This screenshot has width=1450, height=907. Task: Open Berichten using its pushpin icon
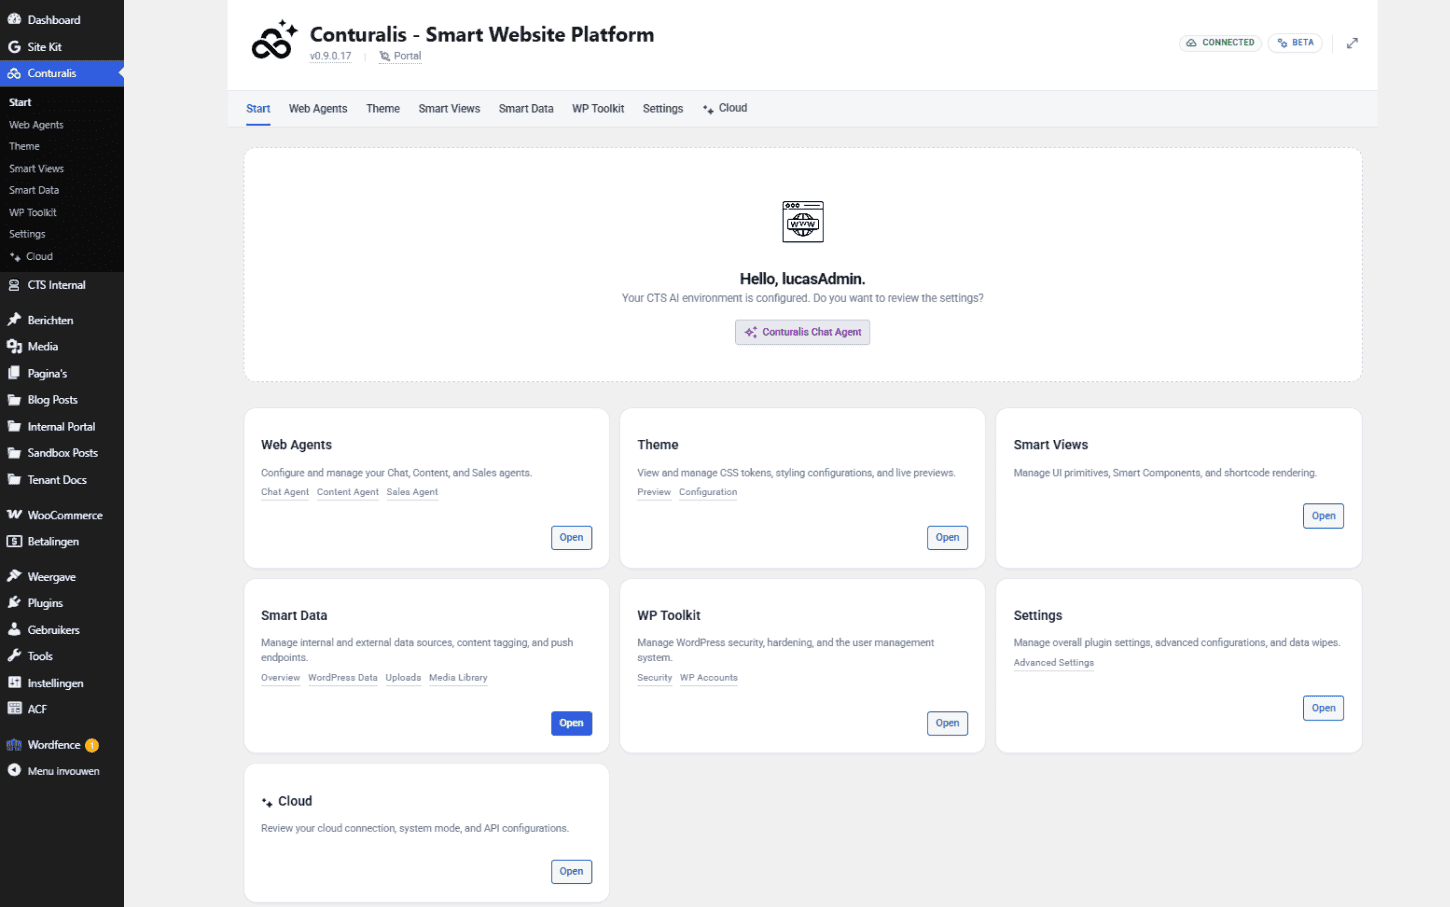coord(14,320)
